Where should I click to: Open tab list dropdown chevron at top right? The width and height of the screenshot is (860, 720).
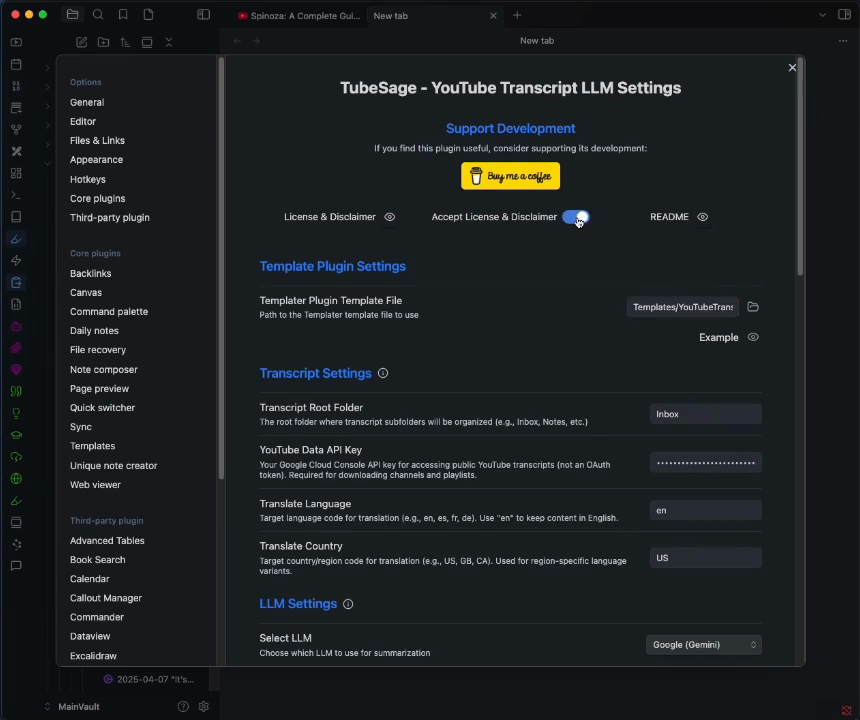point(822,15)
